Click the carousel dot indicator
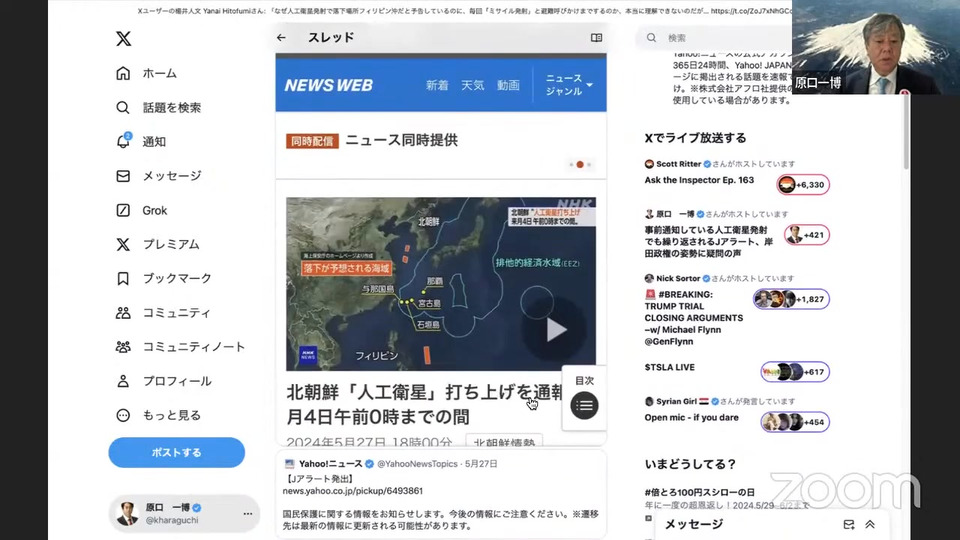The height and width of the screenshot is (540, 960). (580, 165)
